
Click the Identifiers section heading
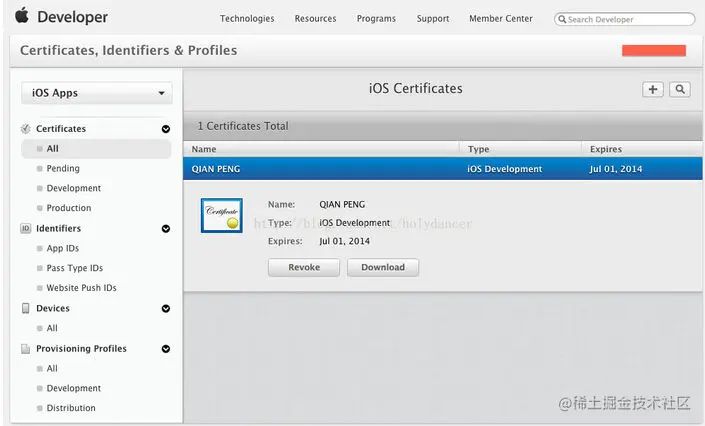pos(58,229)
